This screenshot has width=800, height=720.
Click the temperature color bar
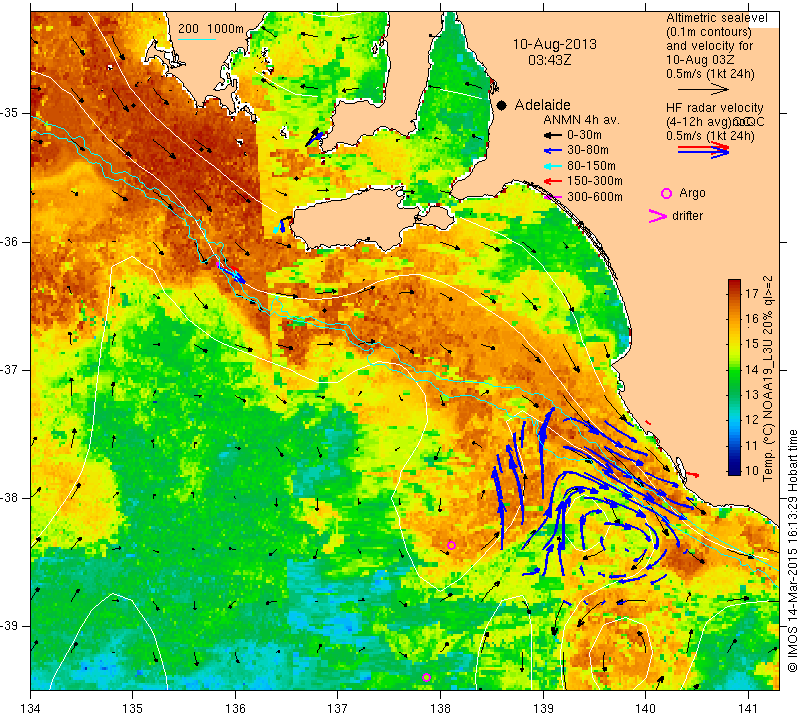click(x=734, y=377)
